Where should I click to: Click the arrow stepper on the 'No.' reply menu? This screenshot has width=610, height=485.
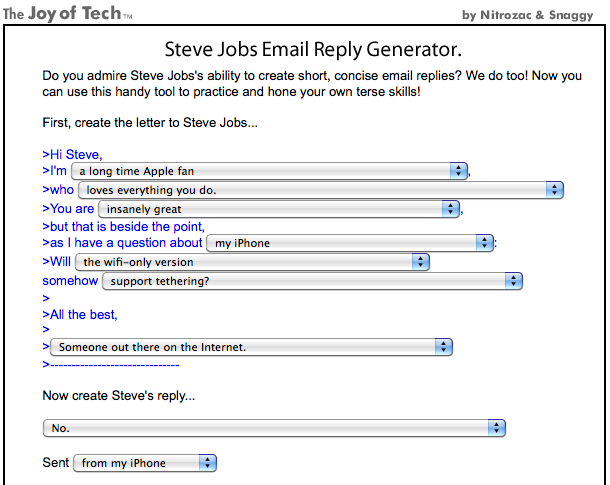497,428
